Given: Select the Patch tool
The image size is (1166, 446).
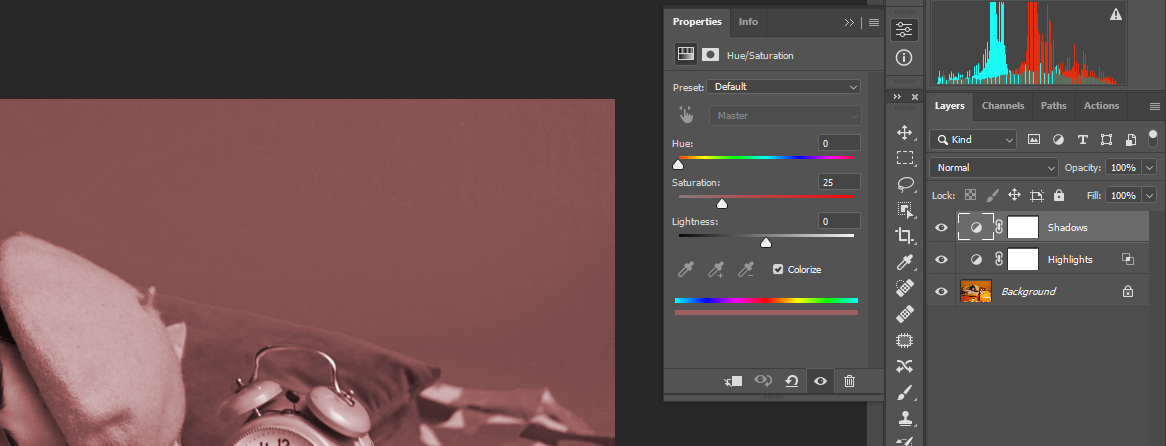Looking at the screenshot, I should pos(904,340).
